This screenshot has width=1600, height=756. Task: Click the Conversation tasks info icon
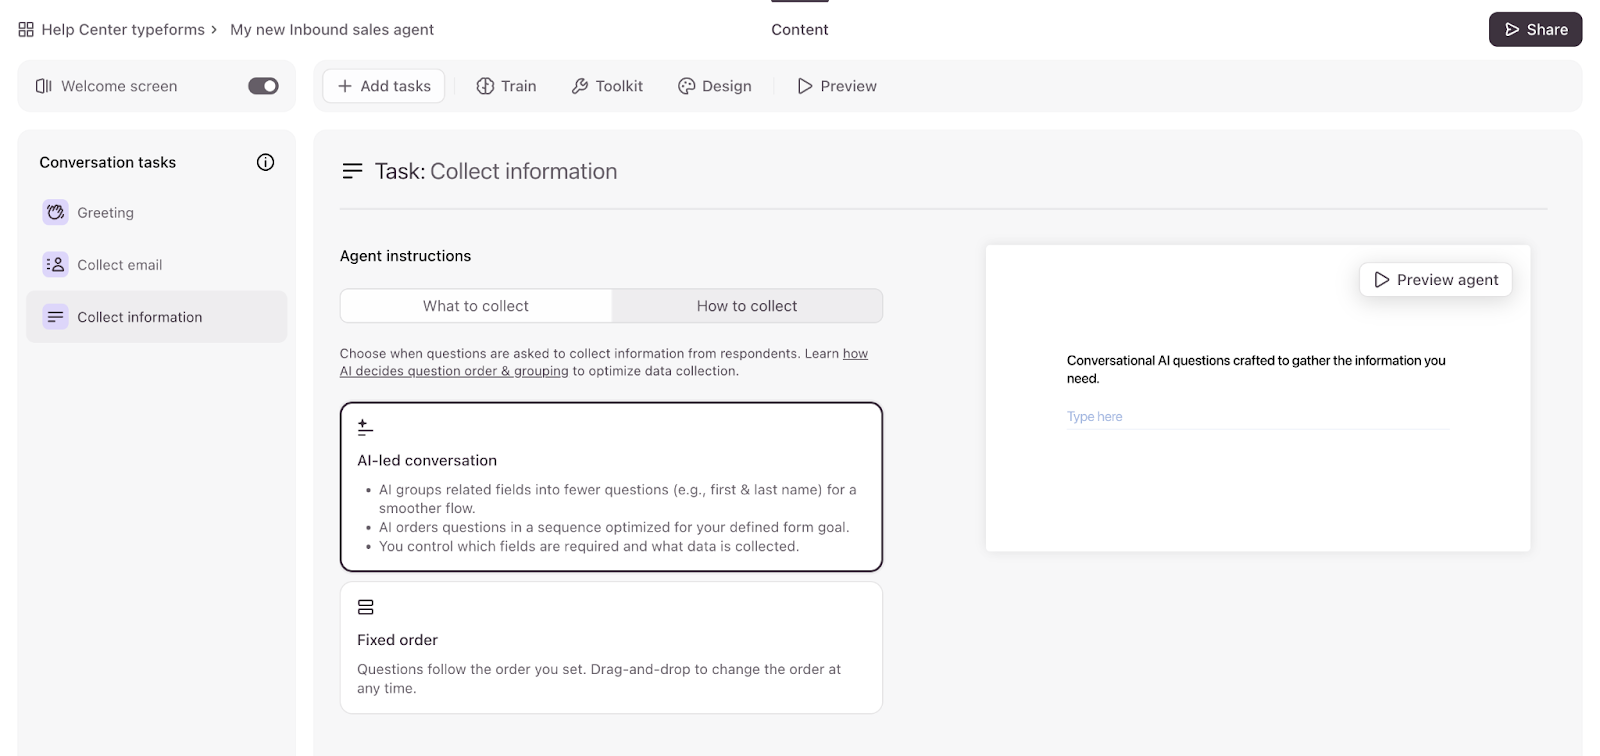coord(265,162)
